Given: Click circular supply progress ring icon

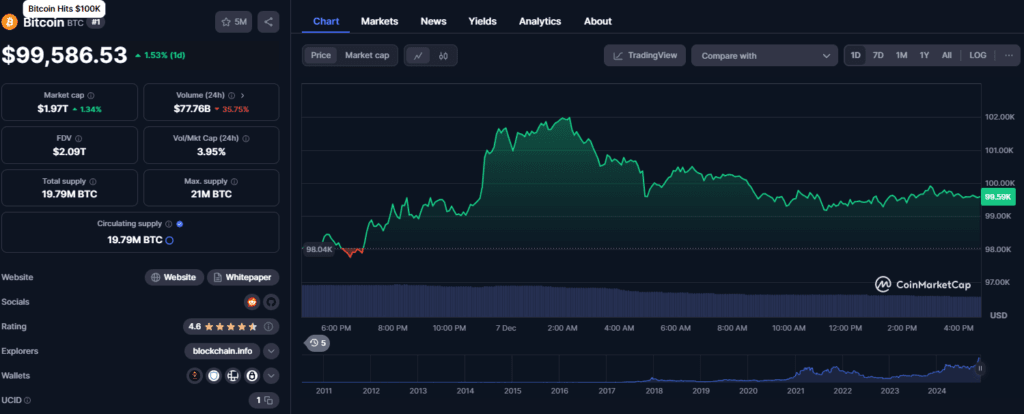Looking at the screenshot, I should (169, 240).
